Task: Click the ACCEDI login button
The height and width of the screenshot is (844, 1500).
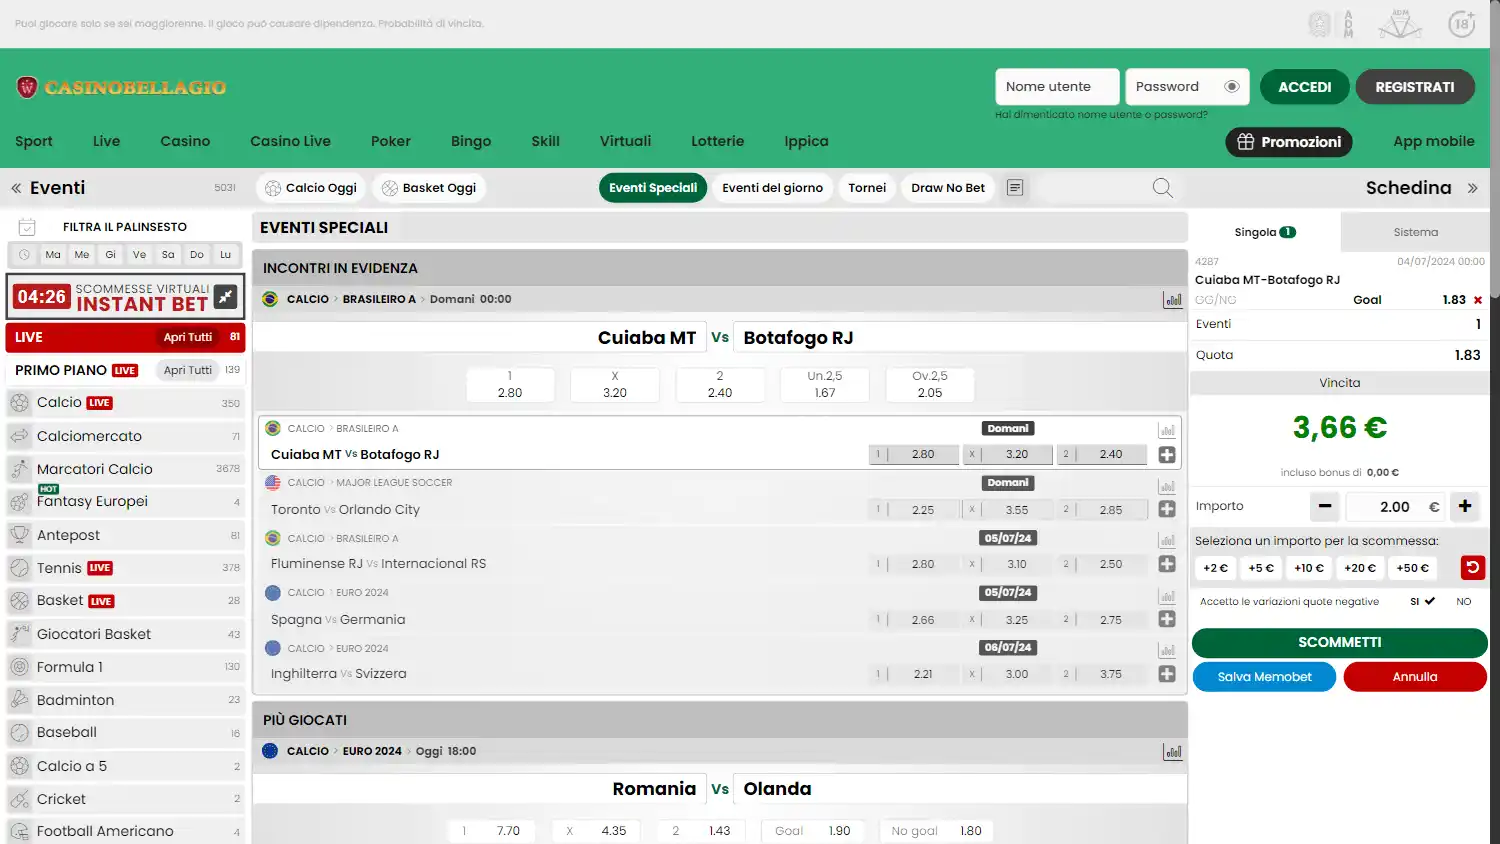Action: tap(1305, 87)
